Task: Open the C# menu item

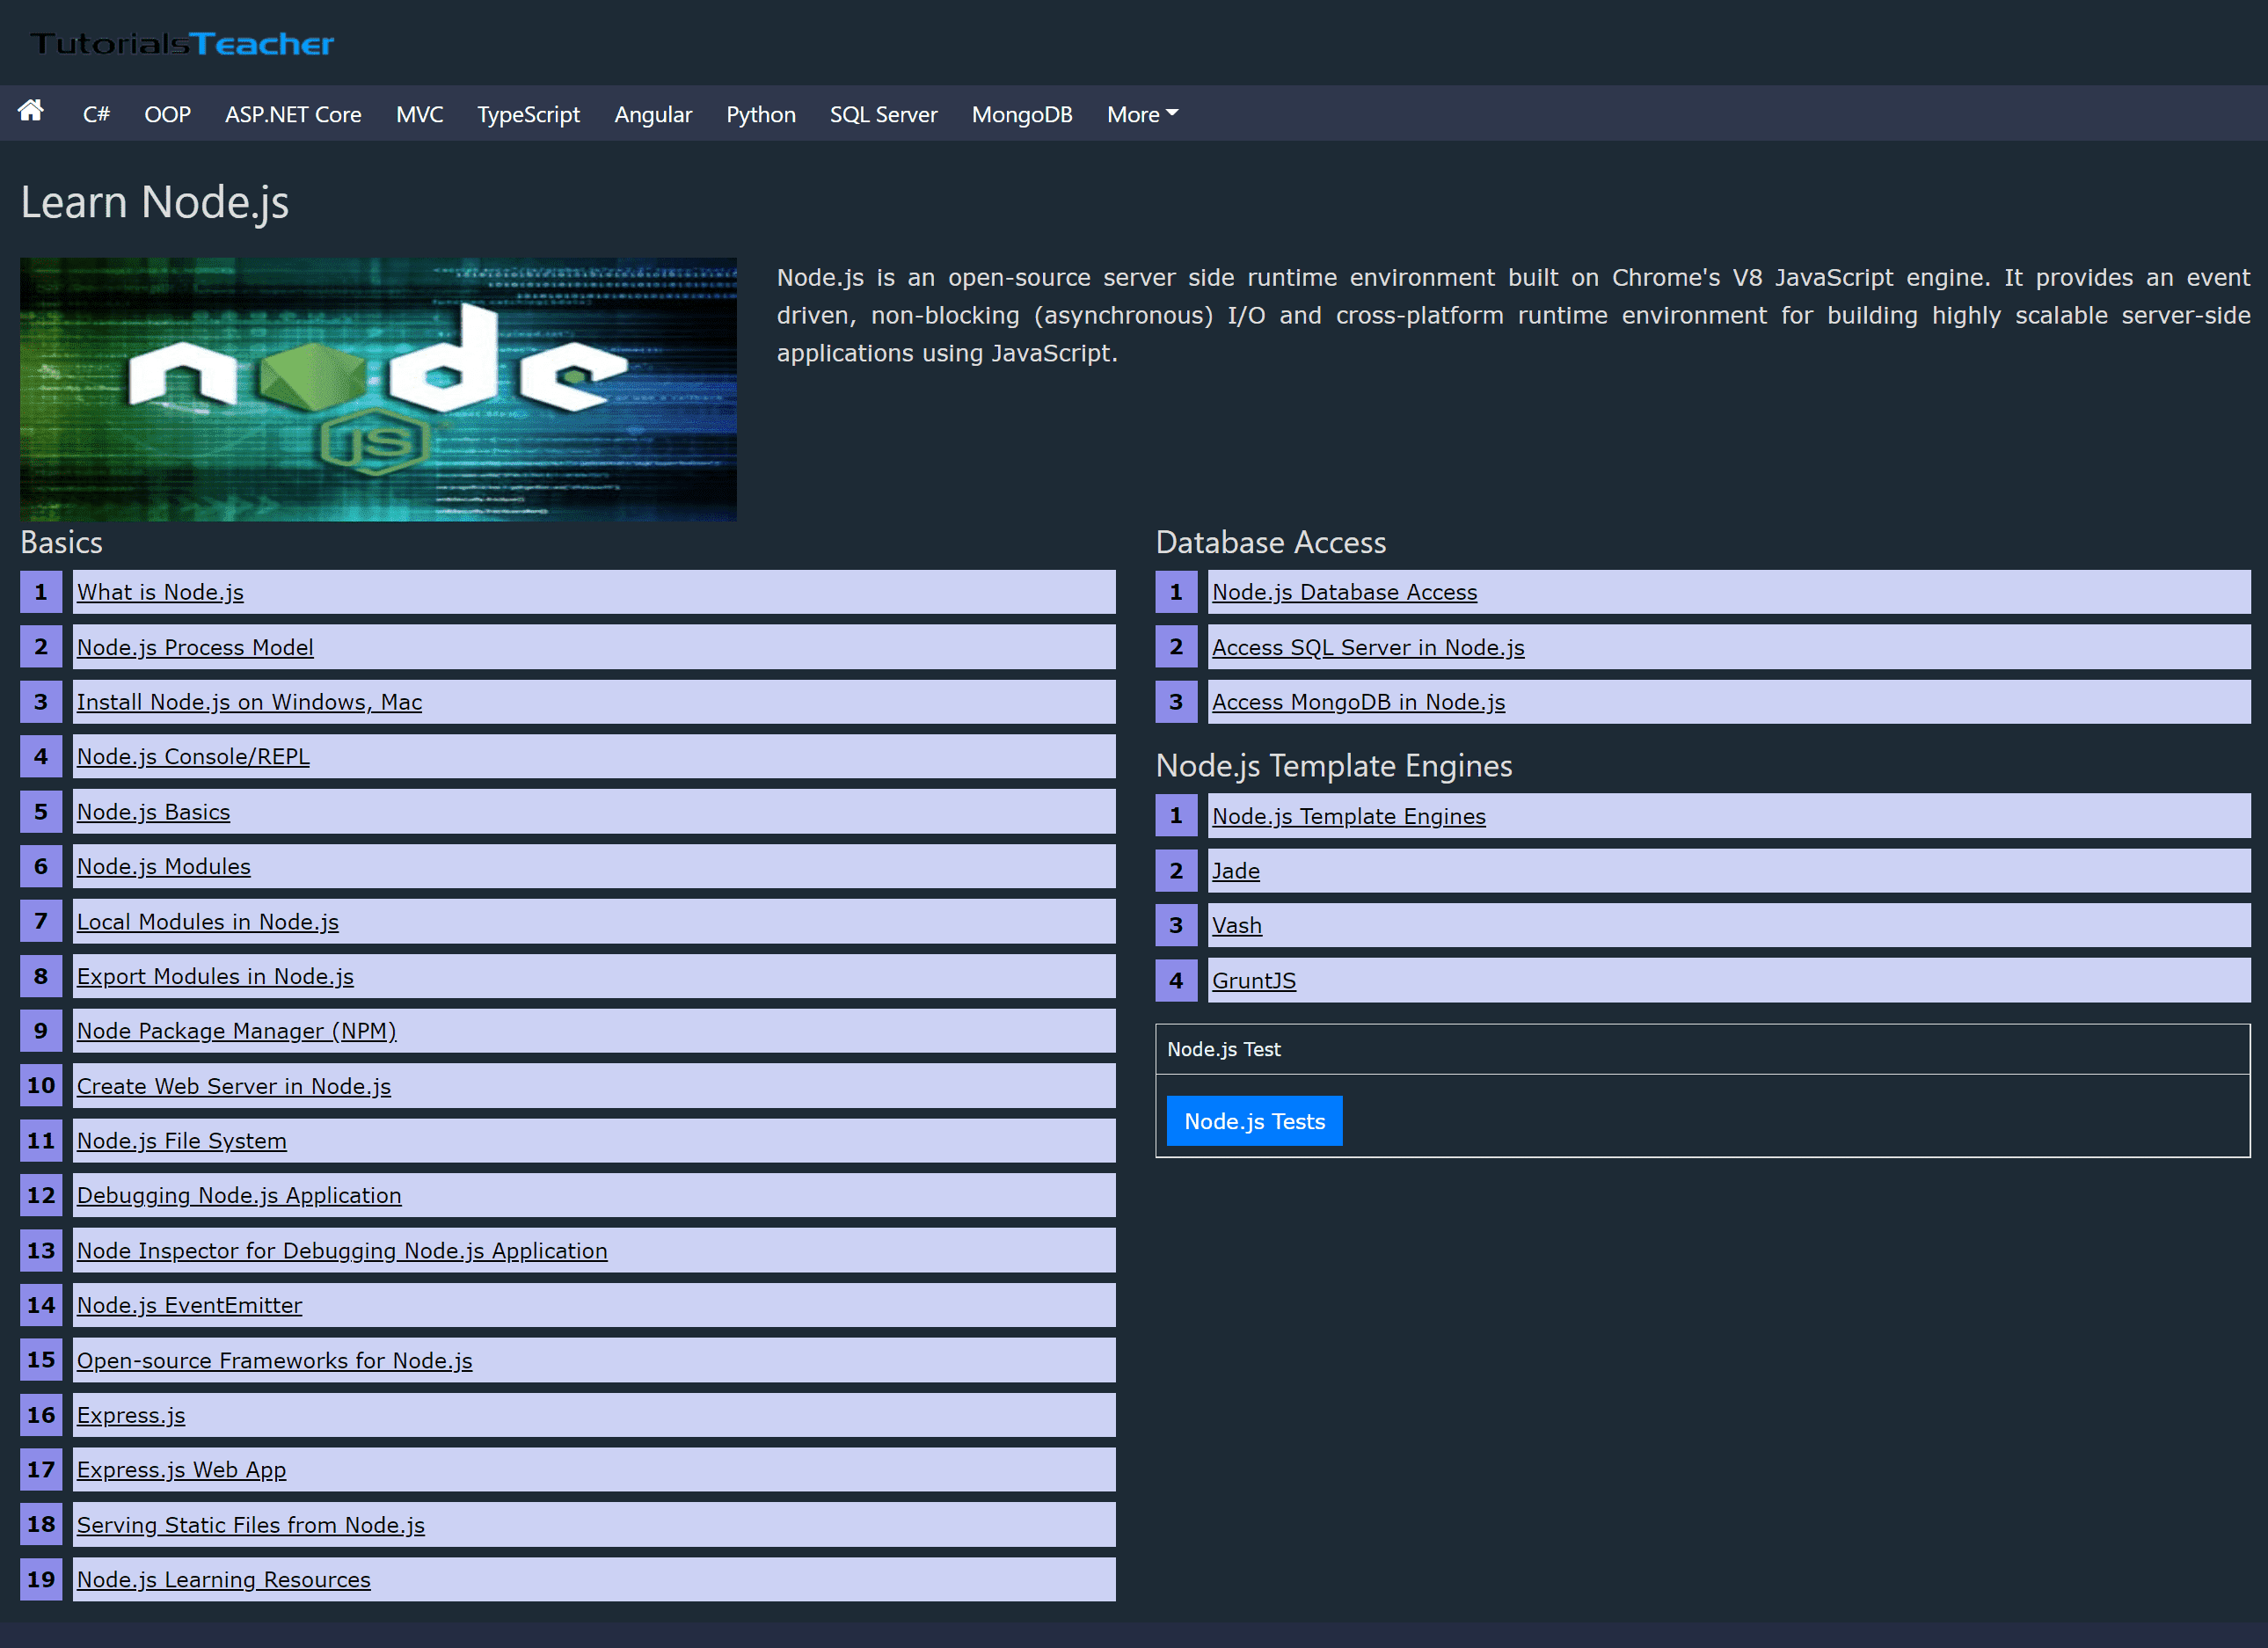Action: click(x=96, y=114)
